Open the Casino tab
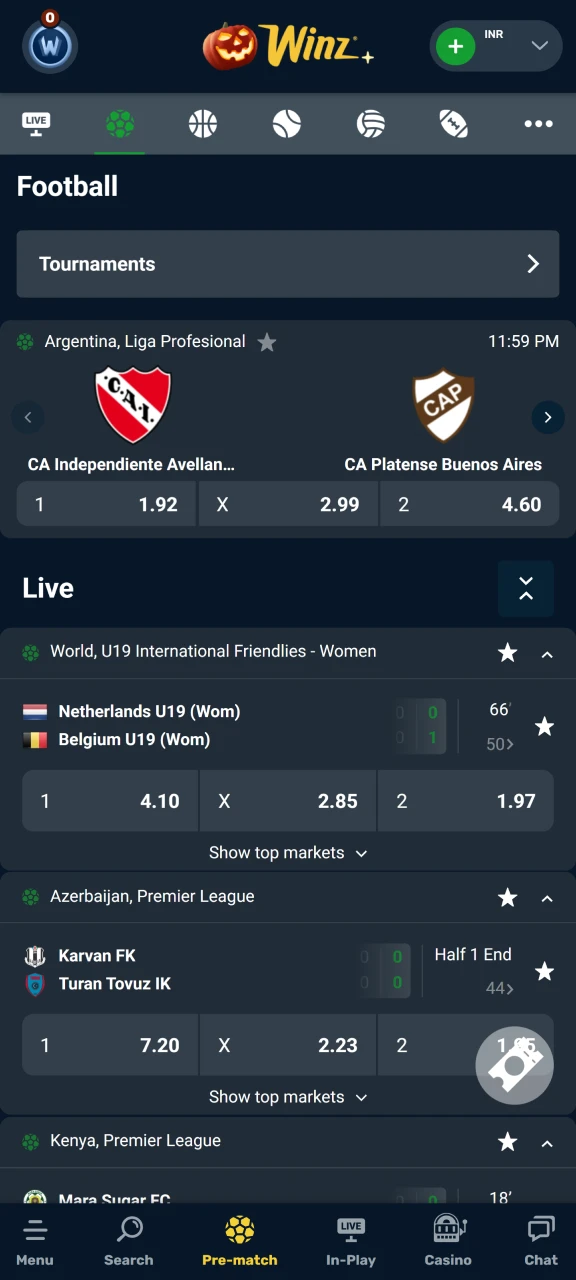Screen dimensions: 576x1280 click(x=447, y=1240)
